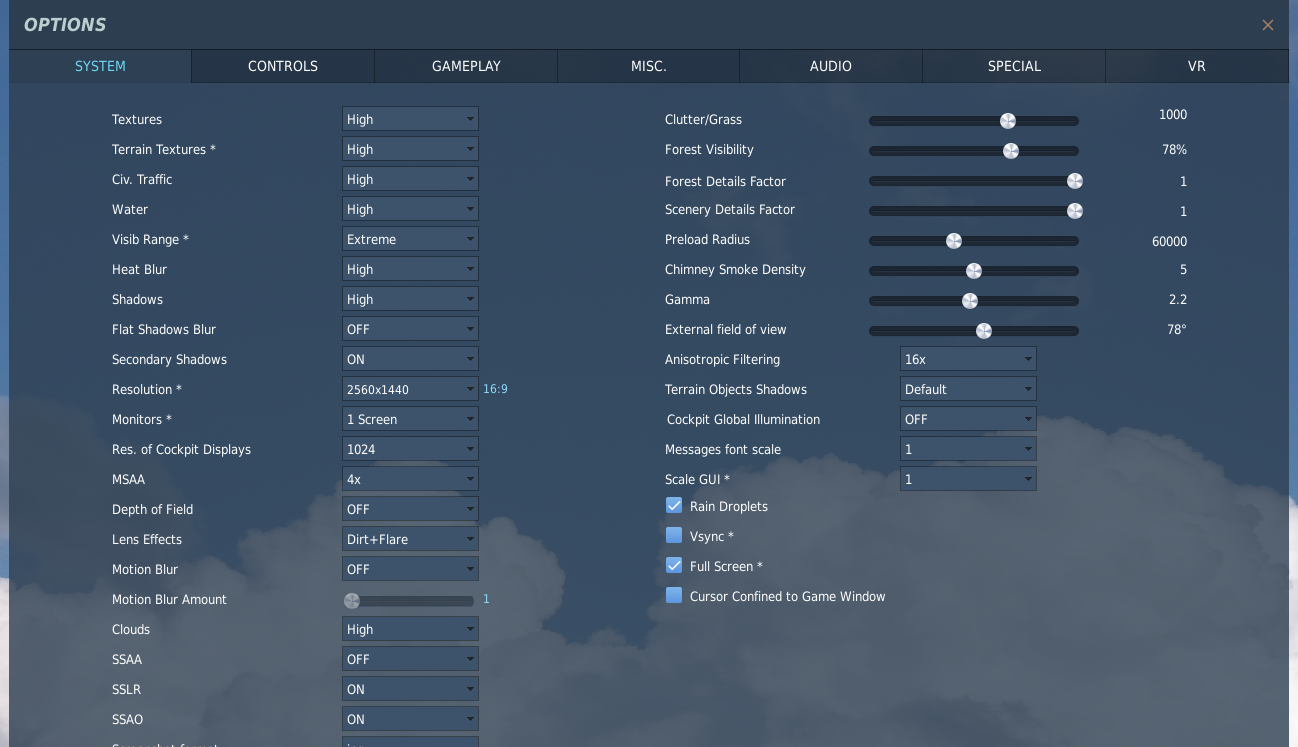Screen dimensions: 1298x747
Task: Click the Preload Radius value 60000
Action: tap(1169, 241)
